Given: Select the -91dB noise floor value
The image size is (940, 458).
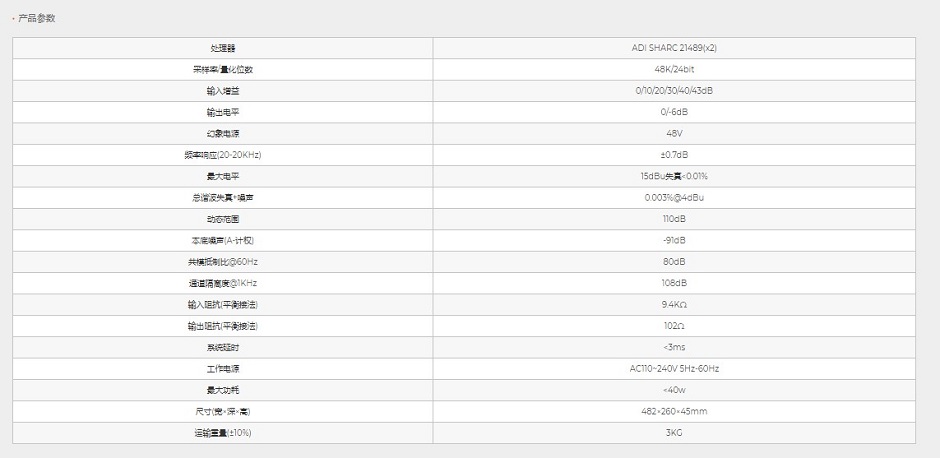Looking at the screenshot, I should 674,240.
